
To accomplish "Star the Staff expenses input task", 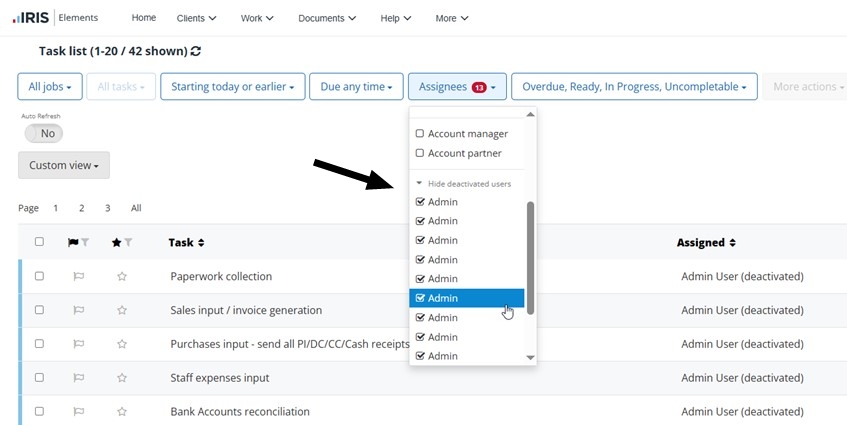I will [121, 378].
